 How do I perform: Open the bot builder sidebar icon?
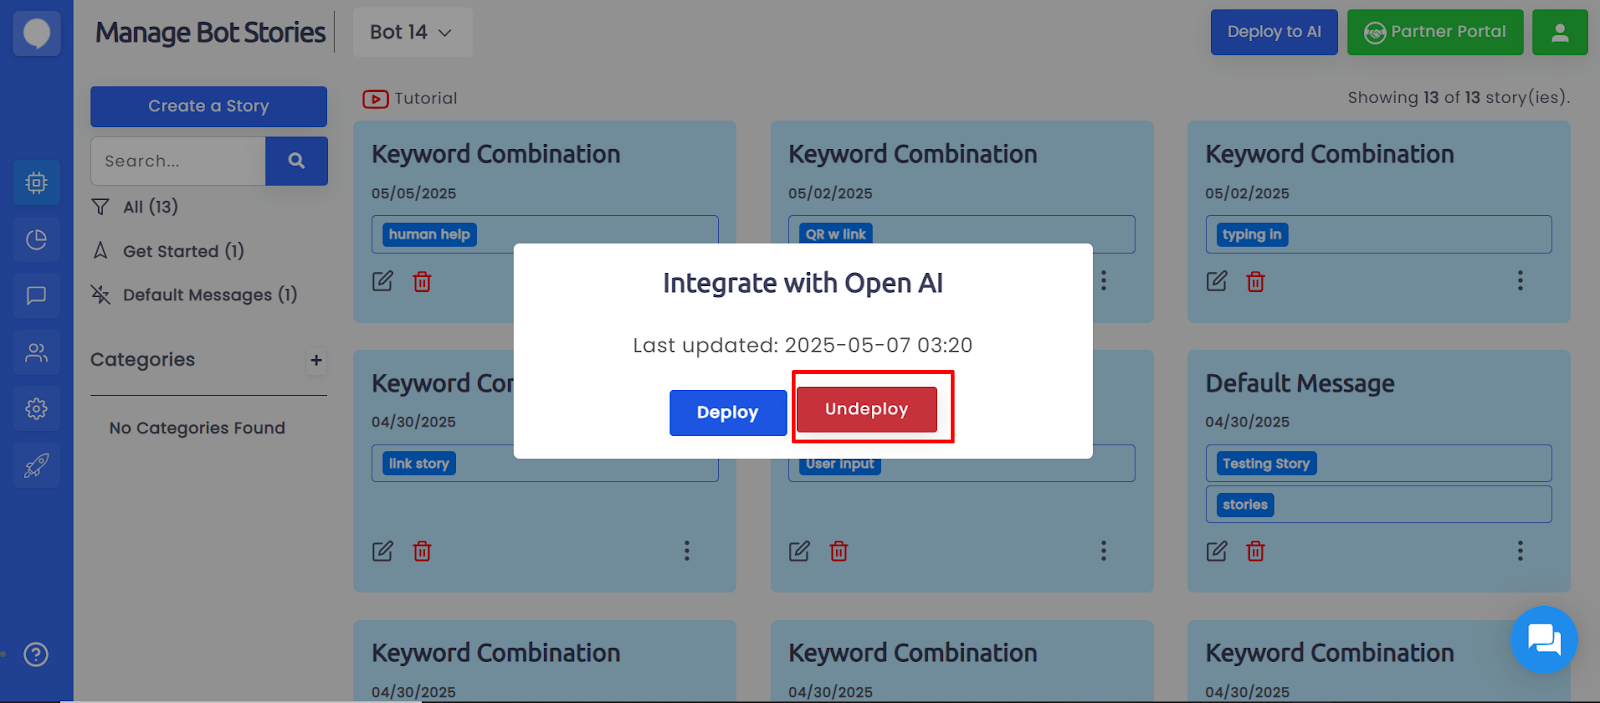tap(36, 183)
